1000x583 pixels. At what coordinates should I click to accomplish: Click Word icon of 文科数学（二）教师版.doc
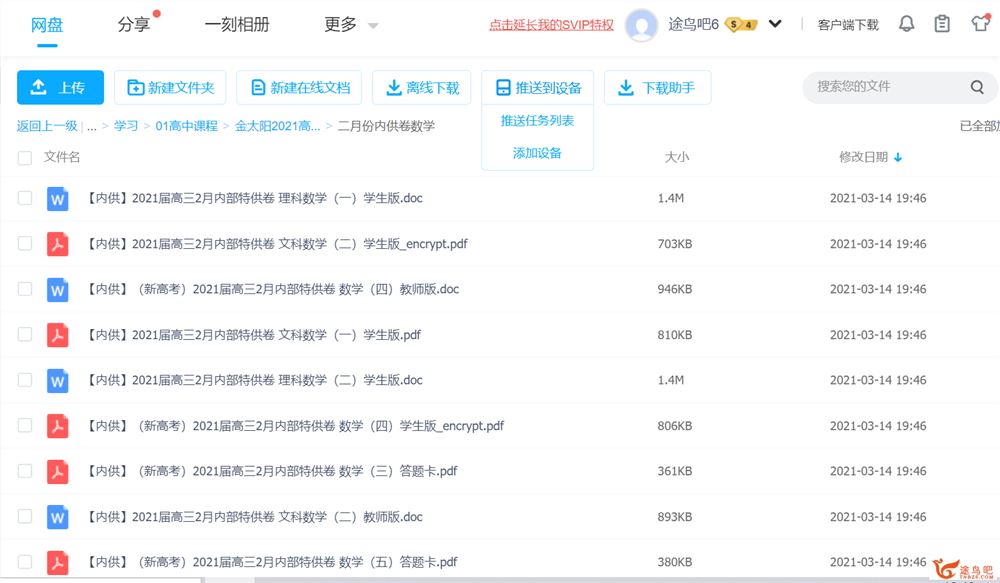57,517
